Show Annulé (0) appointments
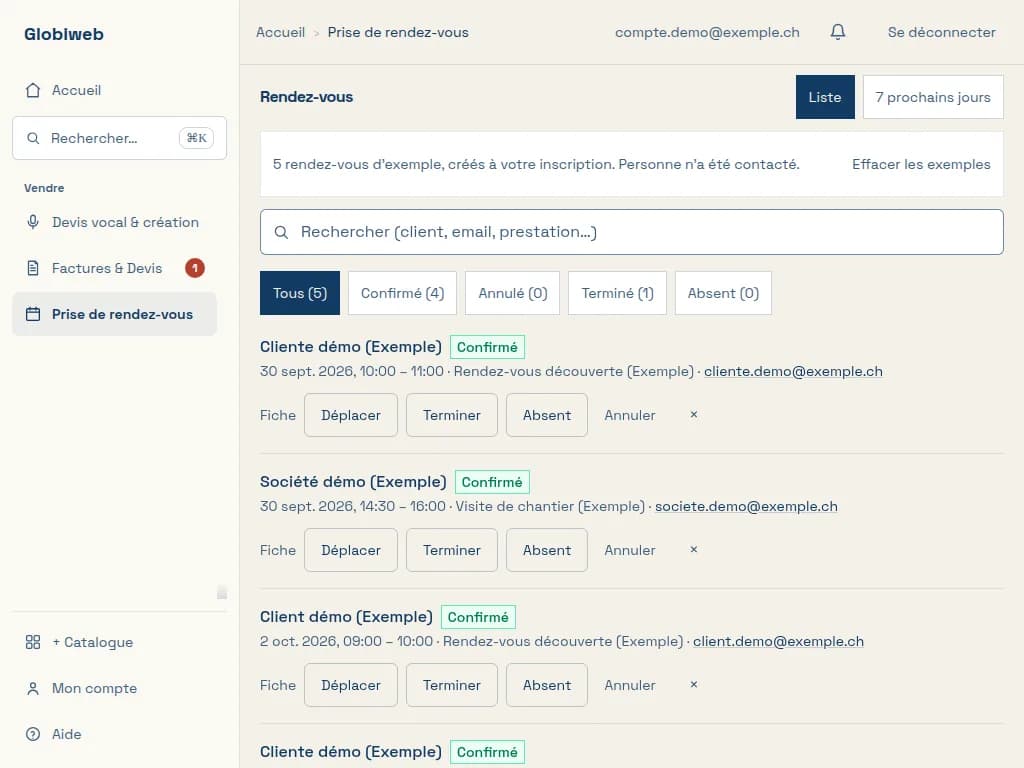Screen dimensions: 1024x768 513,293
